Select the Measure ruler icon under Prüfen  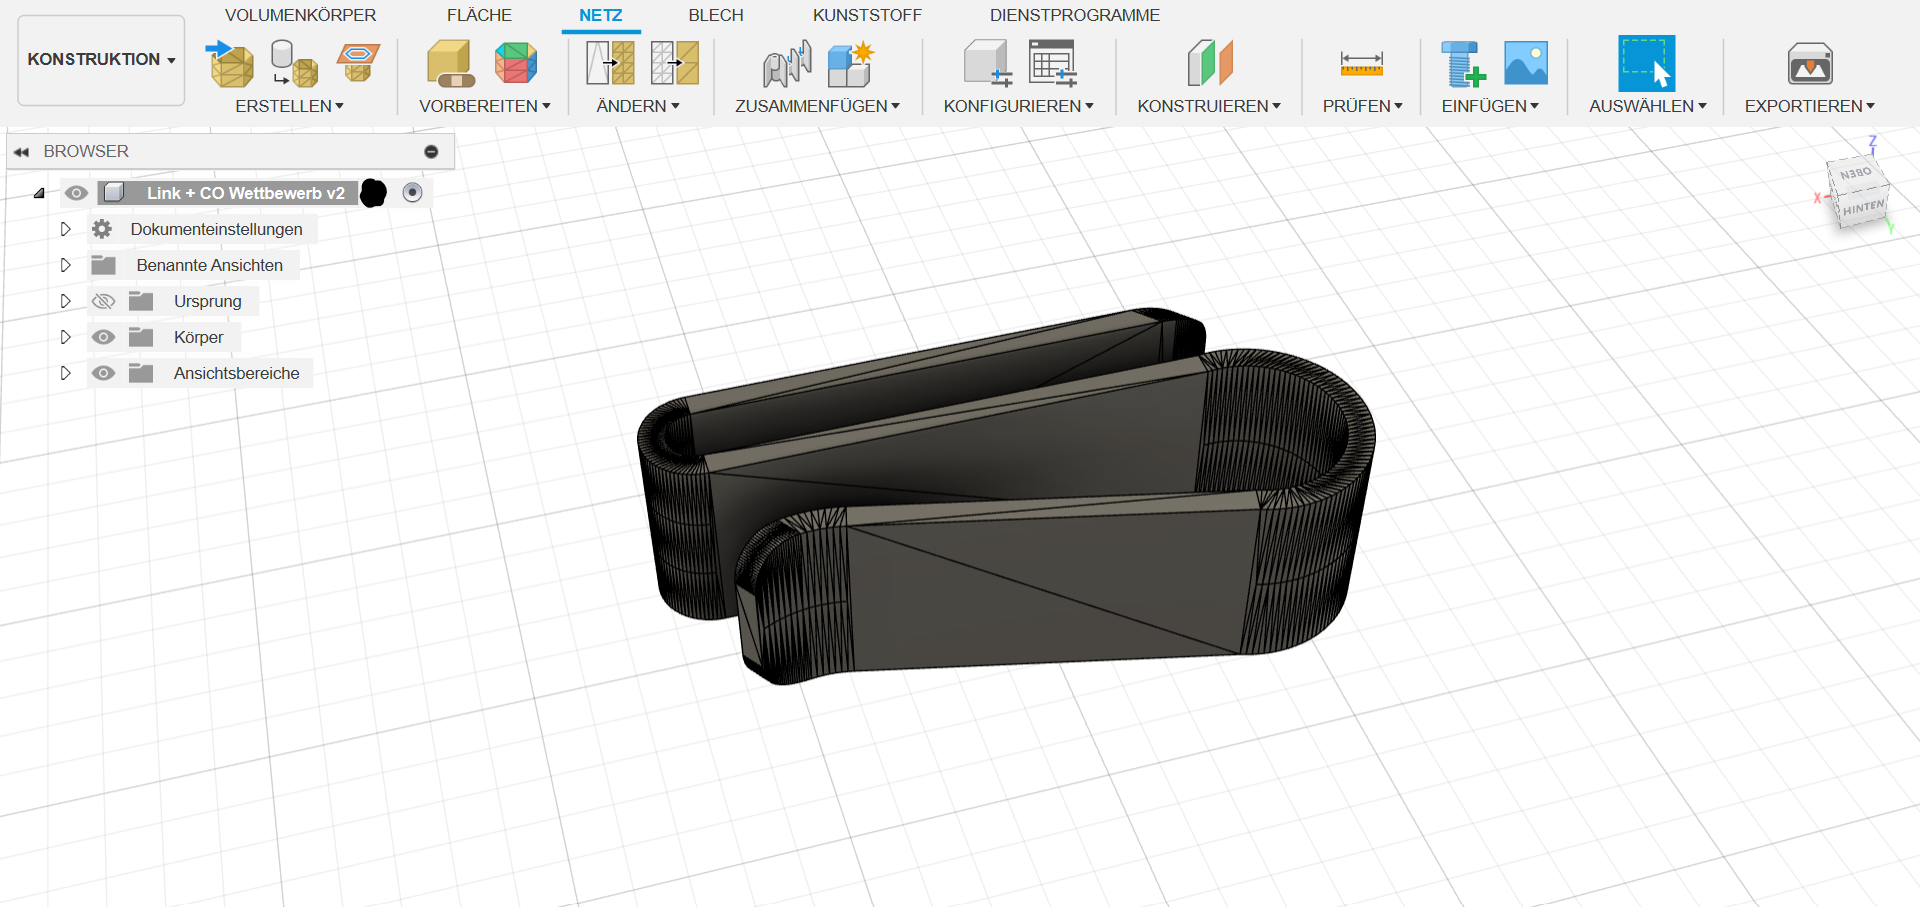1361,64
